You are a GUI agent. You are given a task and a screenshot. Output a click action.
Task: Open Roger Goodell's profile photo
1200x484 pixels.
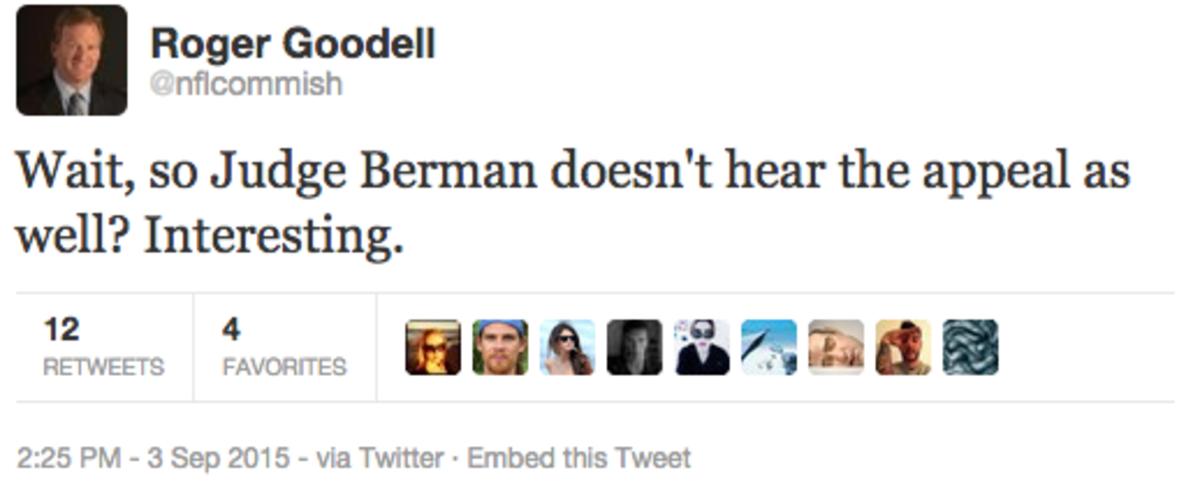pyautogui.click(x=71, y=60)
